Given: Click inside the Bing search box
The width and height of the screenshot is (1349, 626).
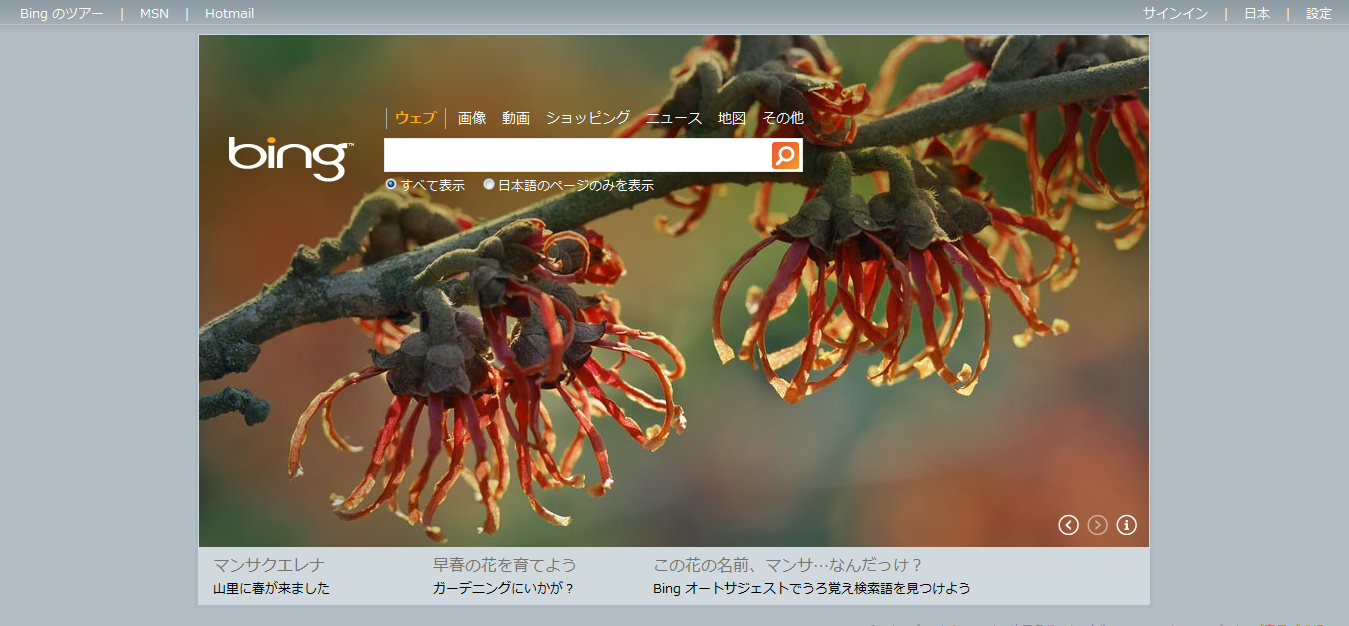Looking at the screenshot, I should (576, 155).
